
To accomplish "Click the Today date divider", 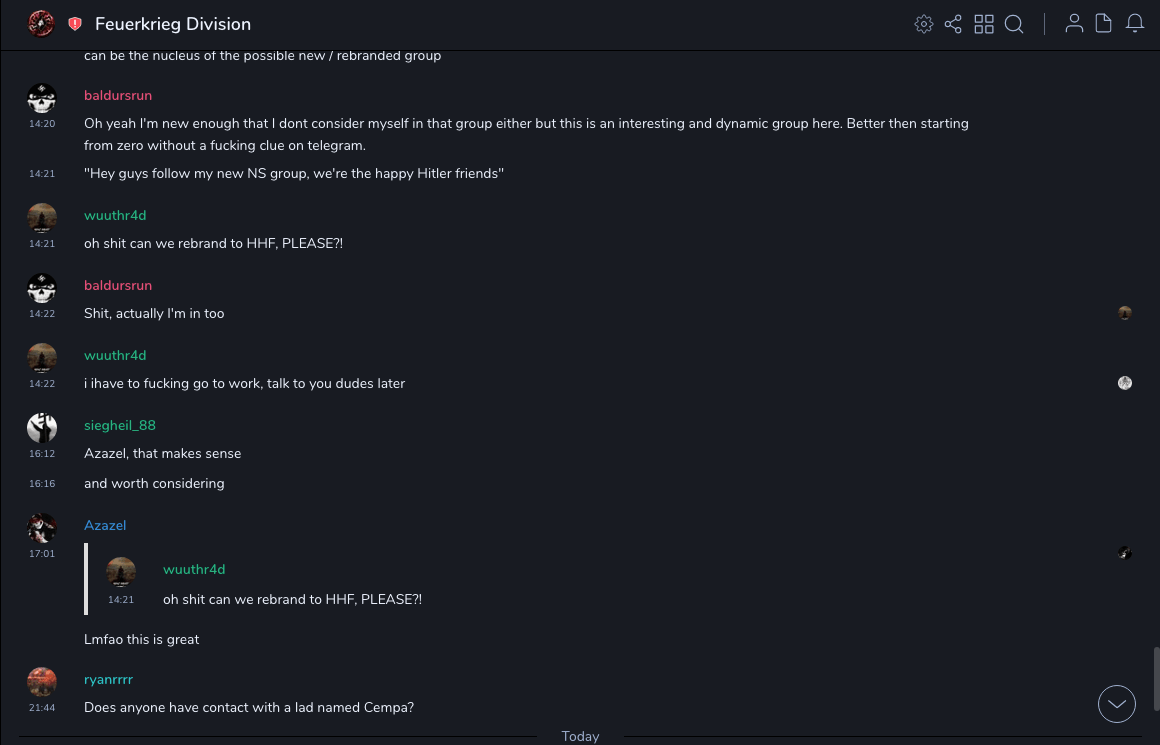I will (x=580, y=736).
